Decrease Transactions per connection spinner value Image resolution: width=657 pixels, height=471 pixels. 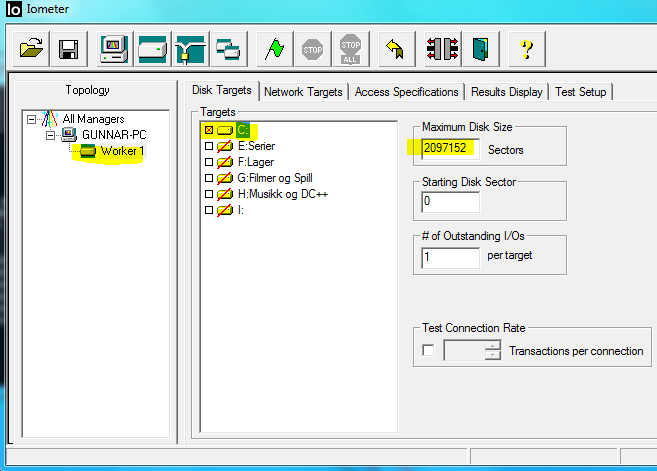493,355
